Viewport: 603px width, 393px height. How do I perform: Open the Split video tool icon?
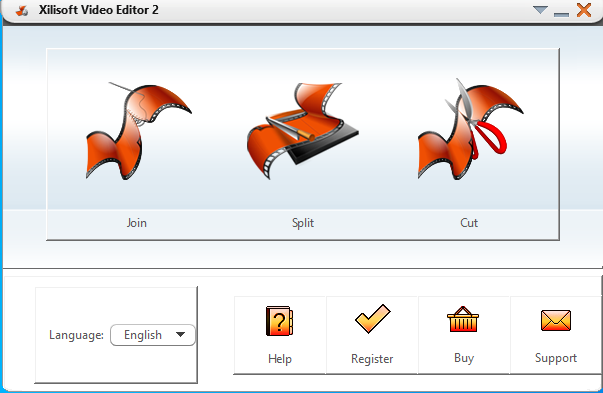303,131
